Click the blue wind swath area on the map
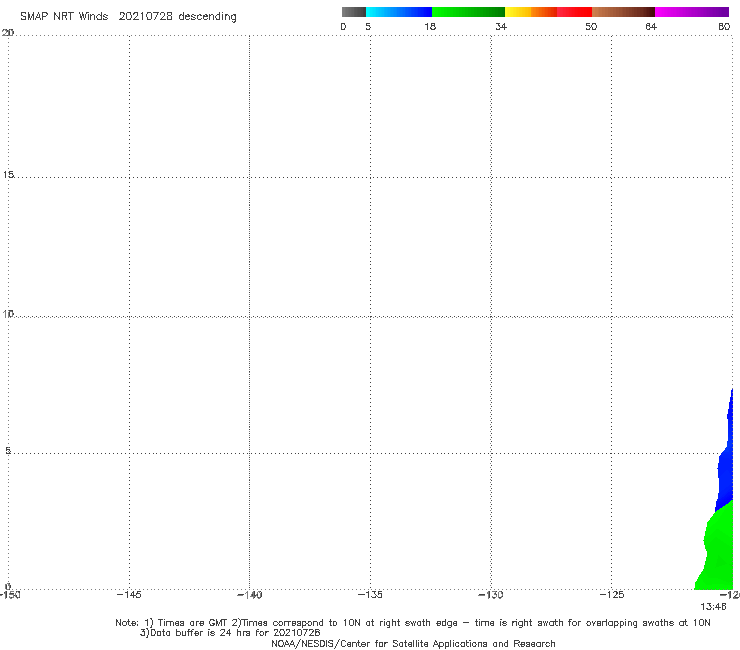Screen dimensions: 740x650 726,472
